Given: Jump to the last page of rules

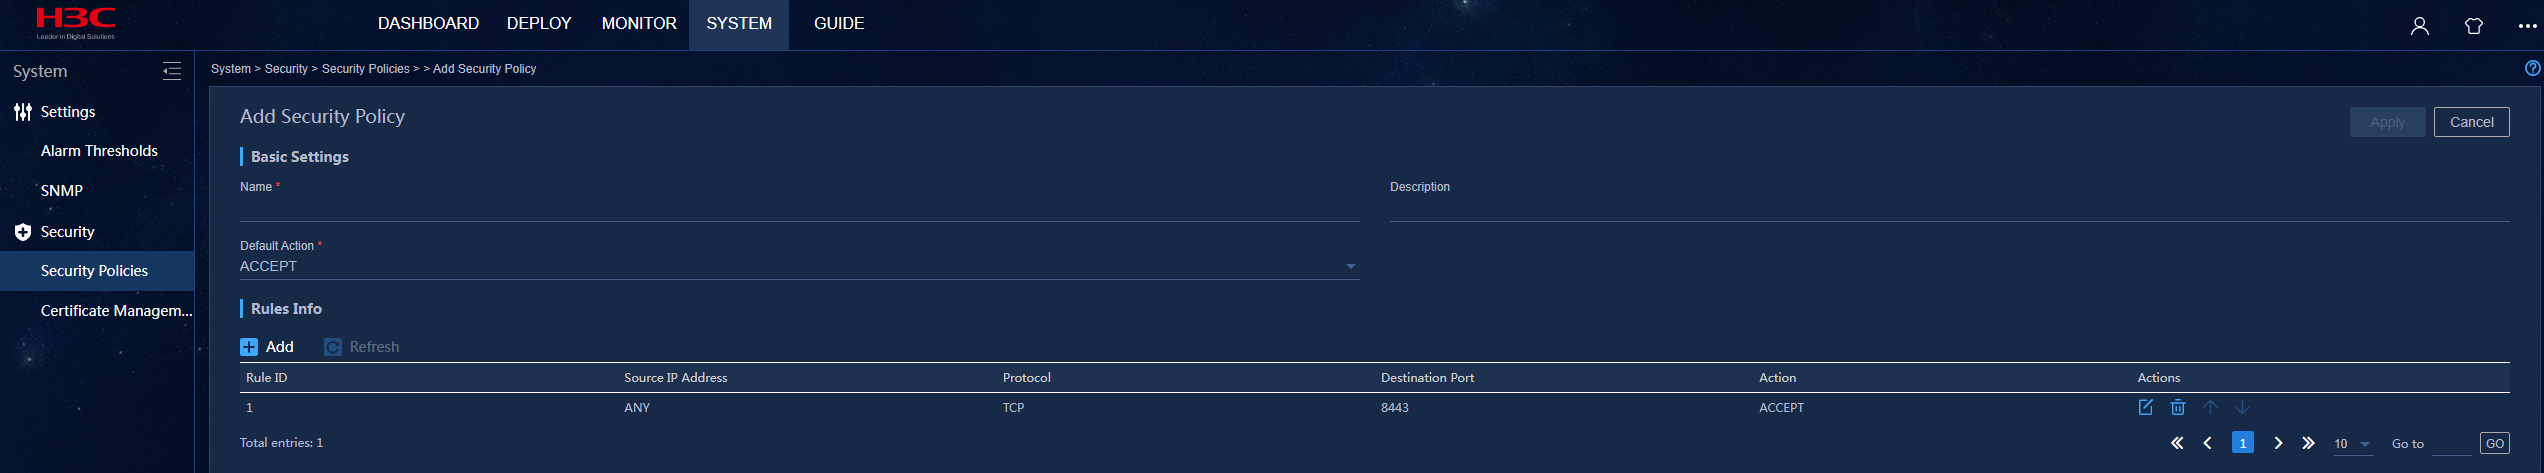Looking at the screenshot, I should pyautogui.click(x=2308, y=443).
